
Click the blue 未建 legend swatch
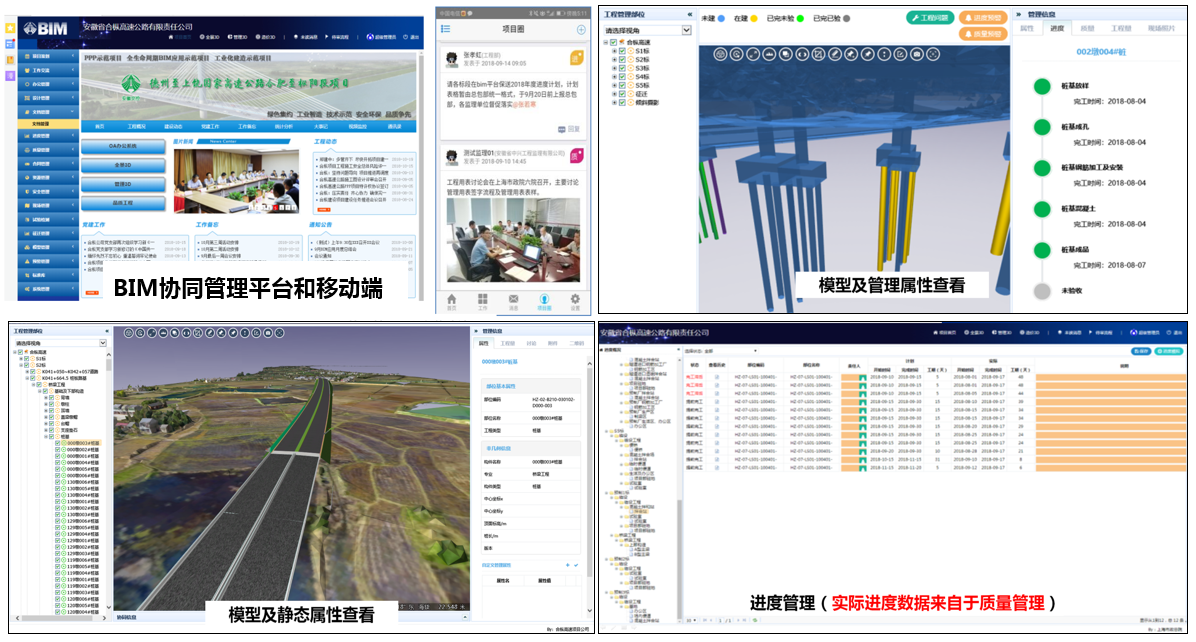click(x=722, y=18)
